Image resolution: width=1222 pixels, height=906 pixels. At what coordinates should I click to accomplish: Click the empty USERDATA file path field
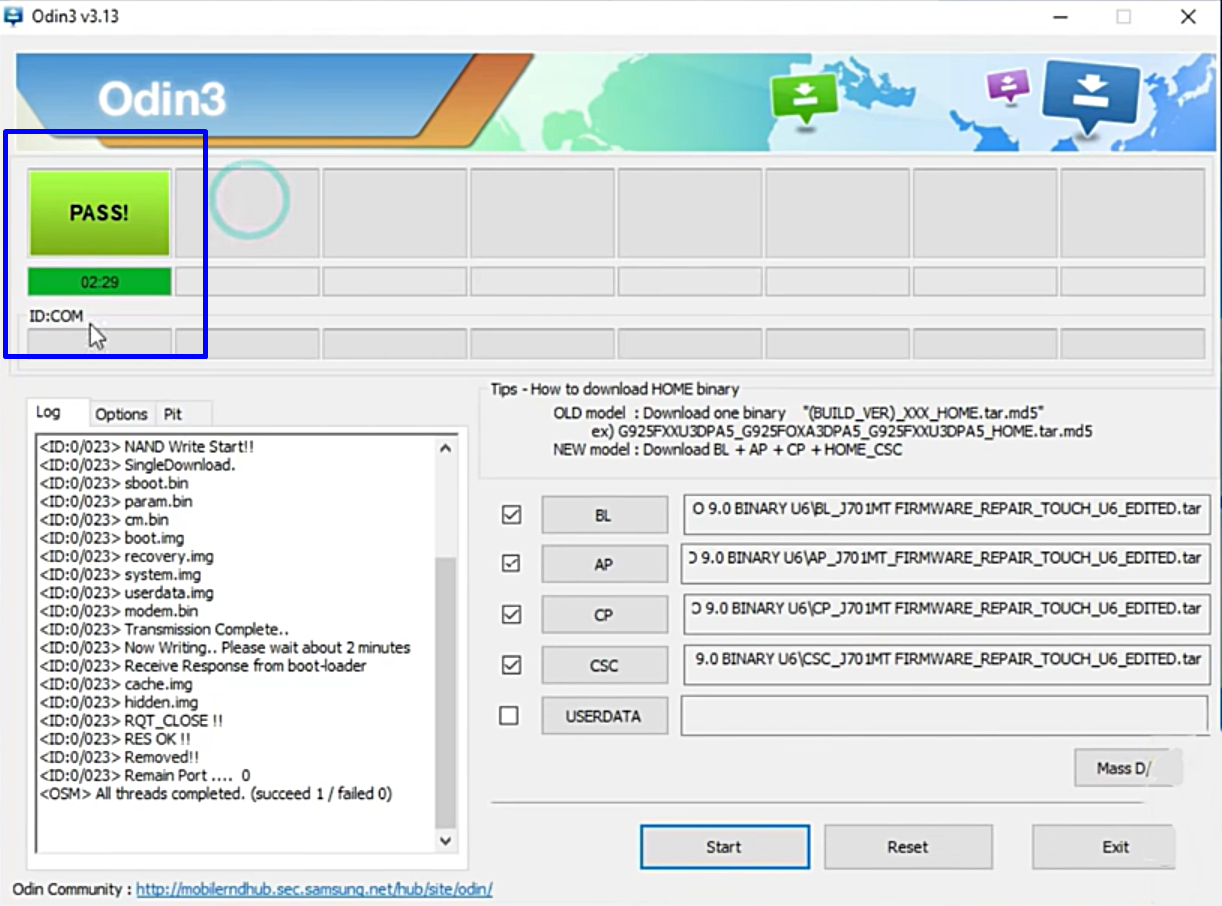click(944, 716)
